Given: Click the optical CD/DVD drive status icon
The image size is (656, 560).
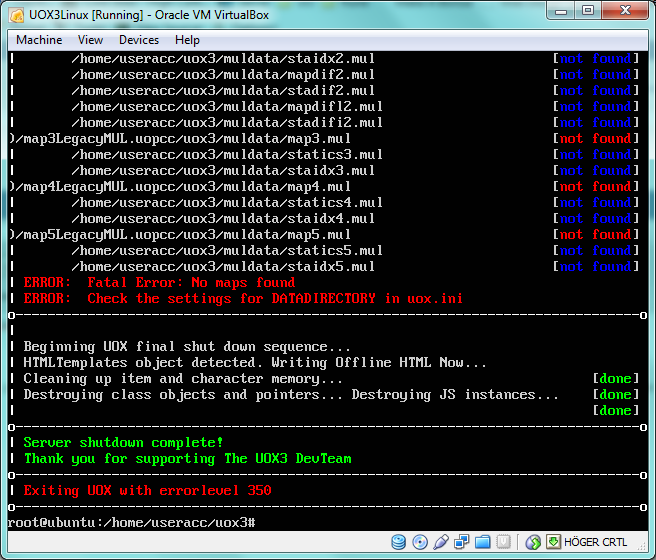Looking at the screenshot, I should (x=420, y=542).
